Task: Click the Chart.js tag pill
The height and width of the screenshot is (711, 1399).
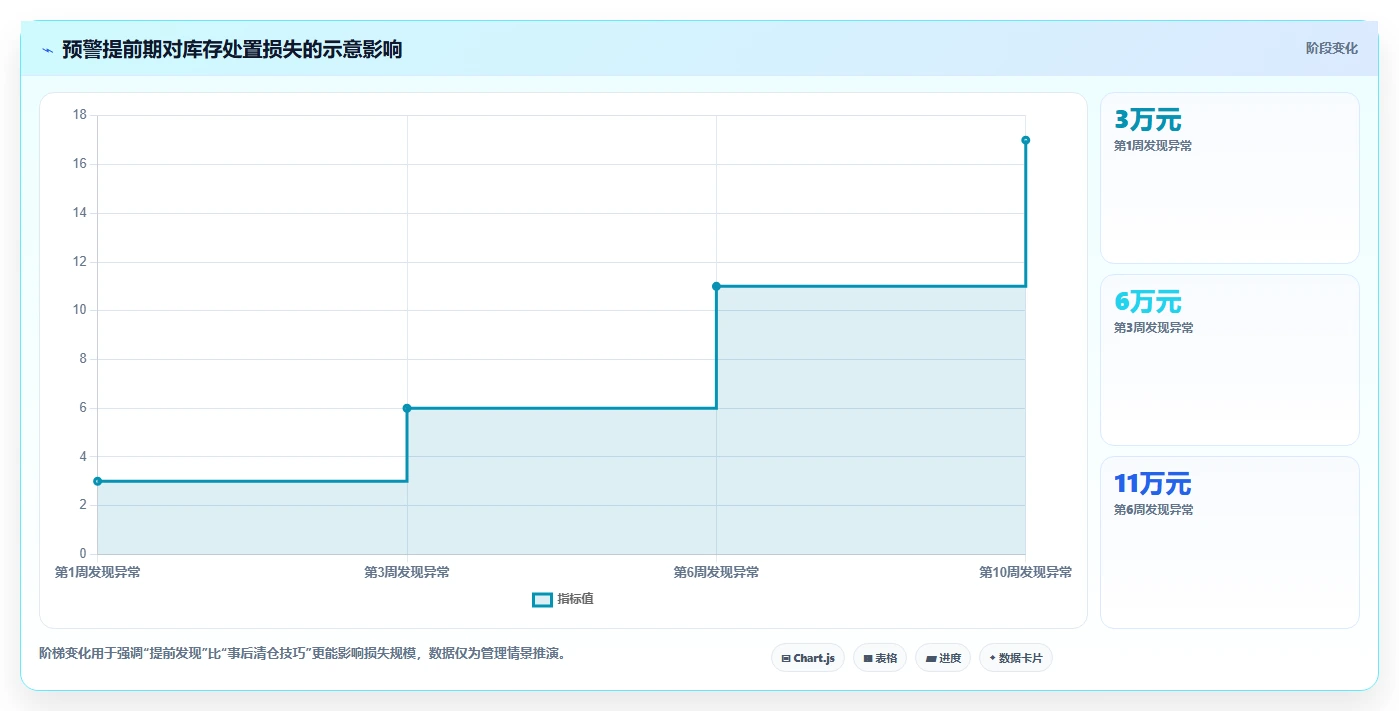Action: 808,658
